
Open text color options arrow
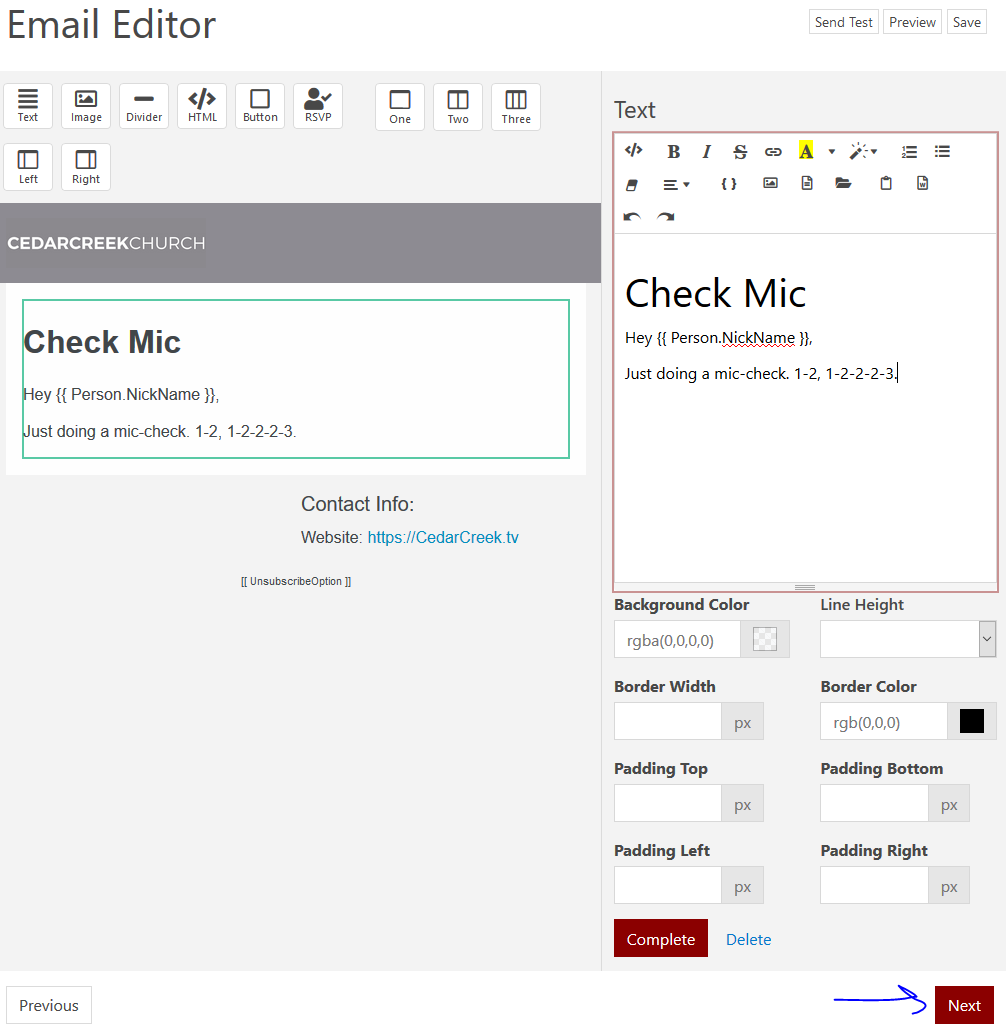coord(832,152)
